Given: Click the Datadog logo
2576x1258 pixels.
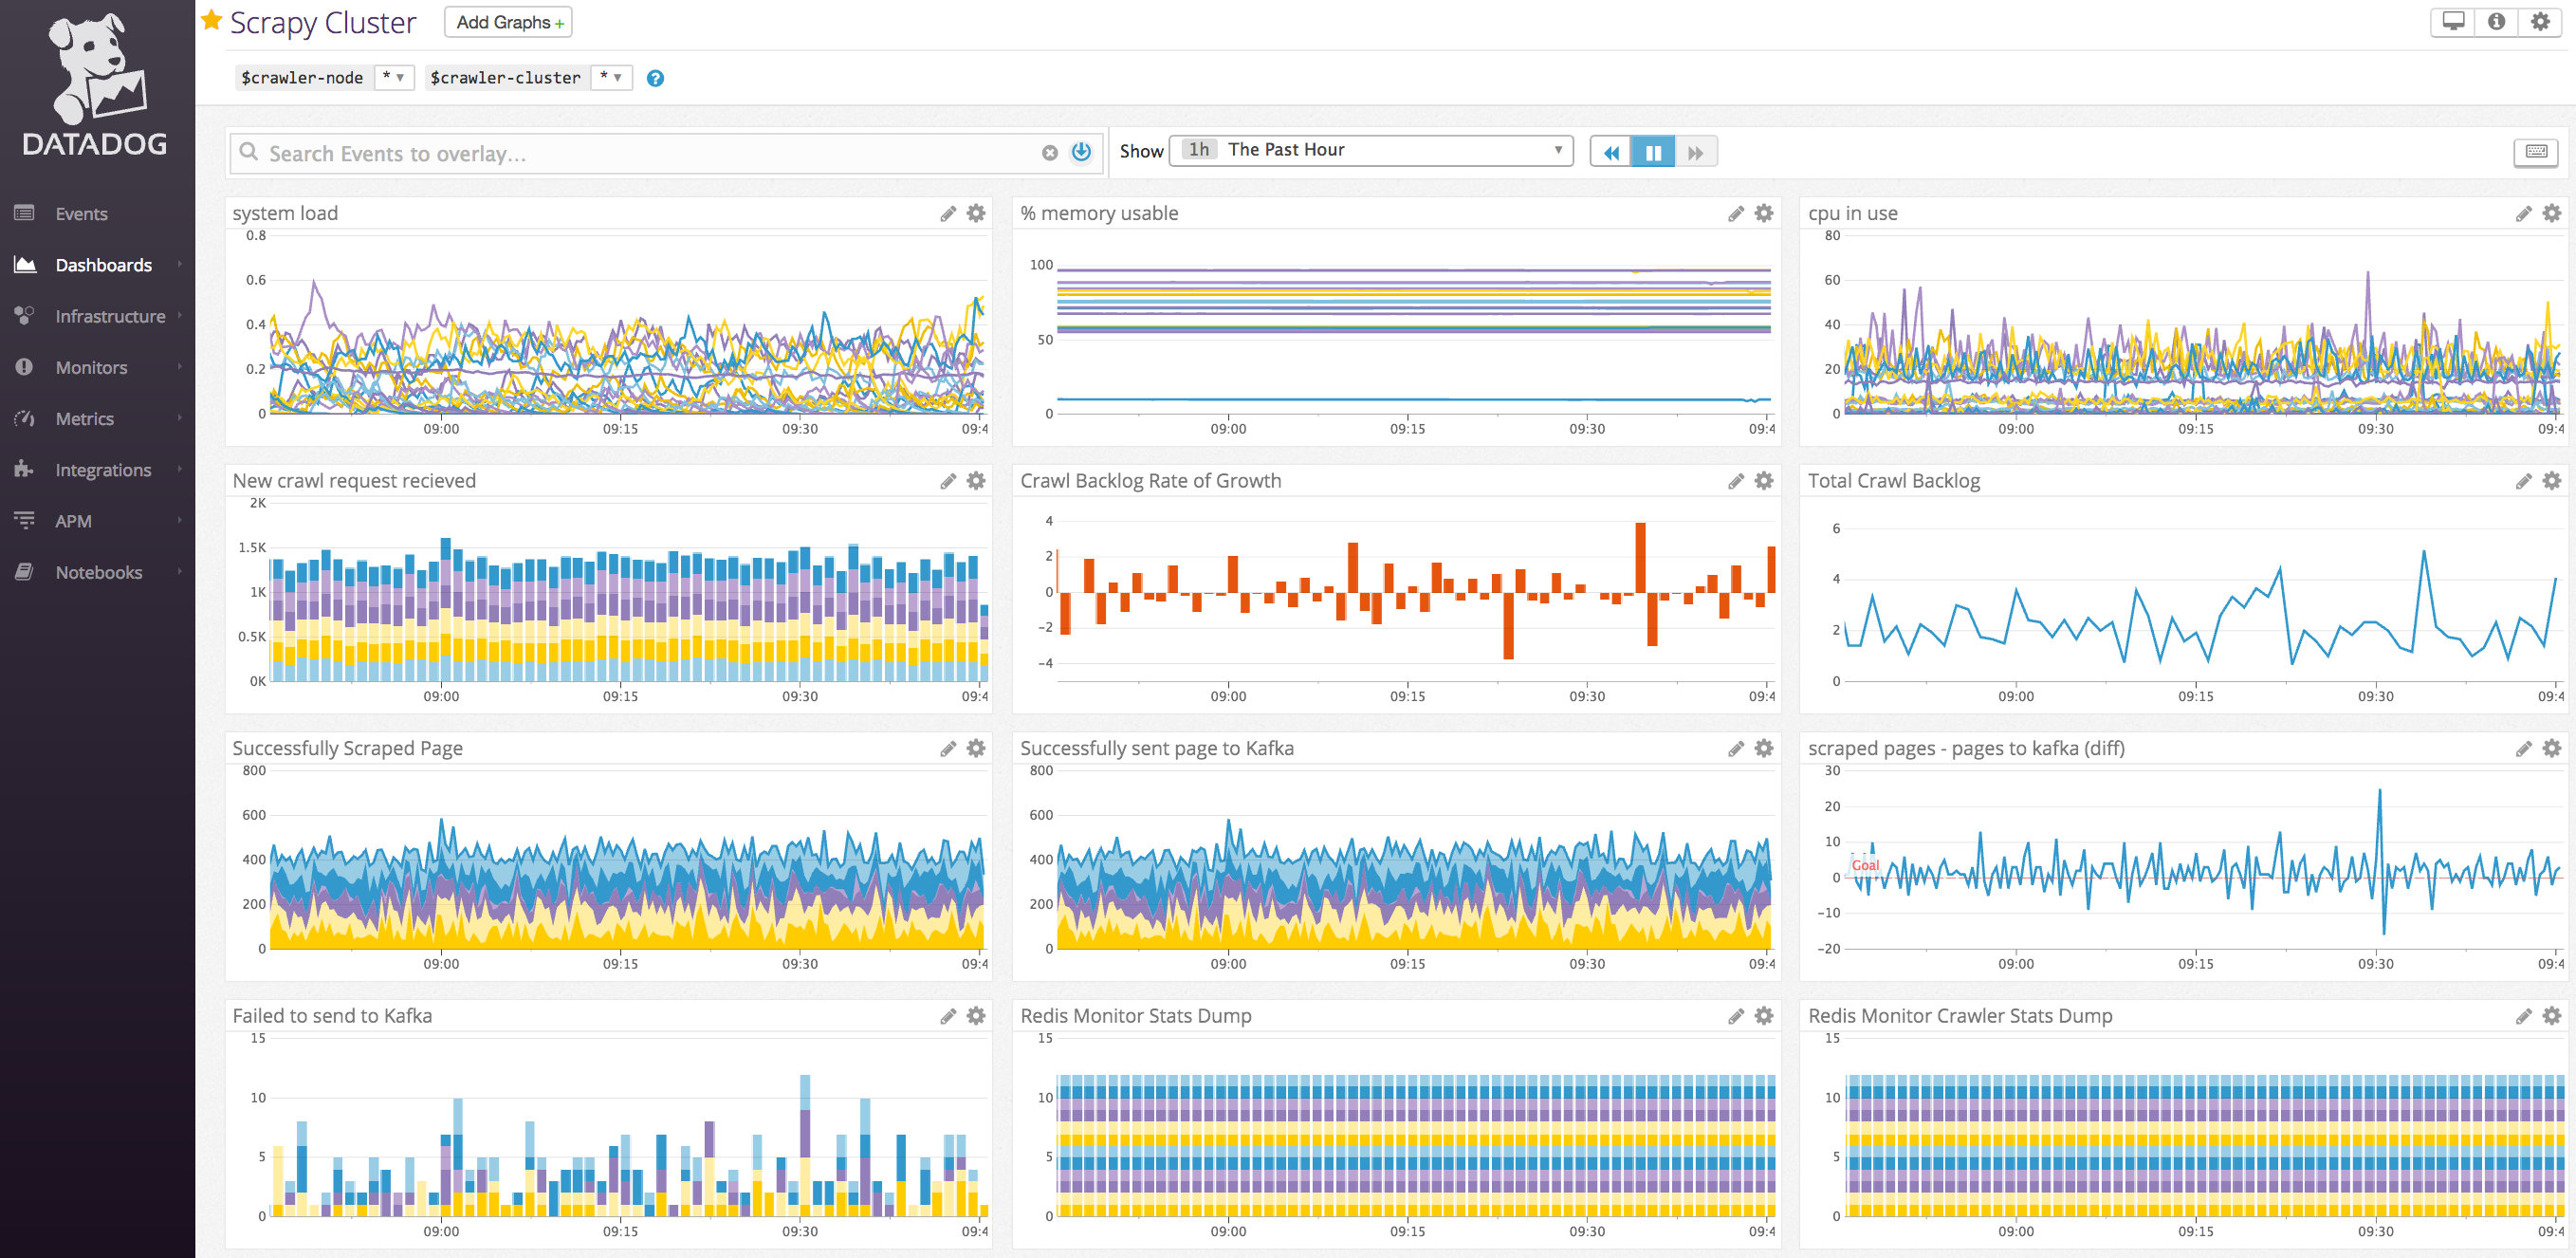Looking at the screenshot, I should (x=96, y=83).
